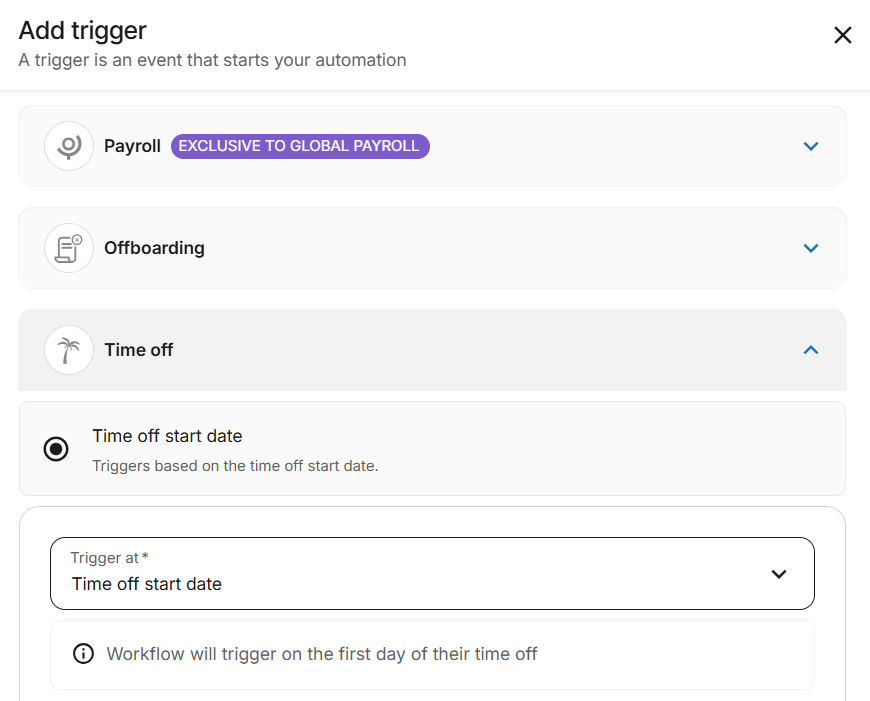Click the filled radio circle for the trigger
This screenshot has width=870, height=701.
[x=57, y=448]
